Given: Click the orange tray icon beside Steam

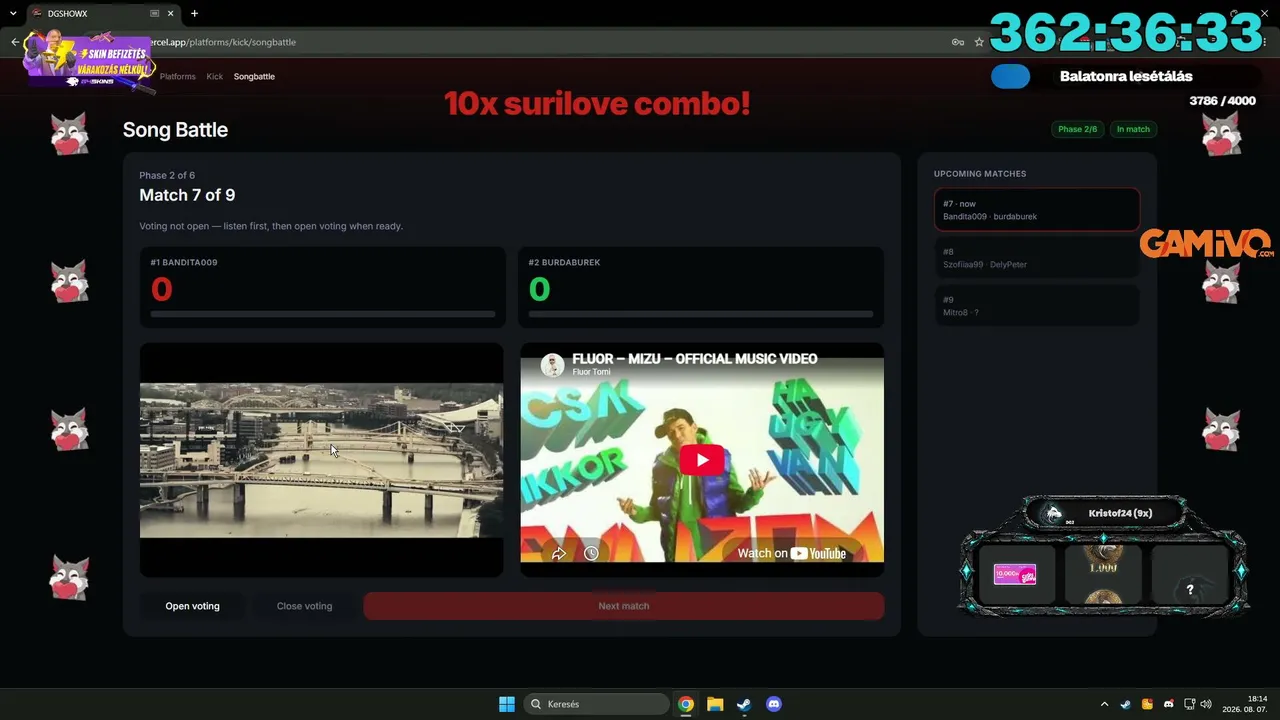Looking at the screenshot, I should click(x=1147, y=704).
